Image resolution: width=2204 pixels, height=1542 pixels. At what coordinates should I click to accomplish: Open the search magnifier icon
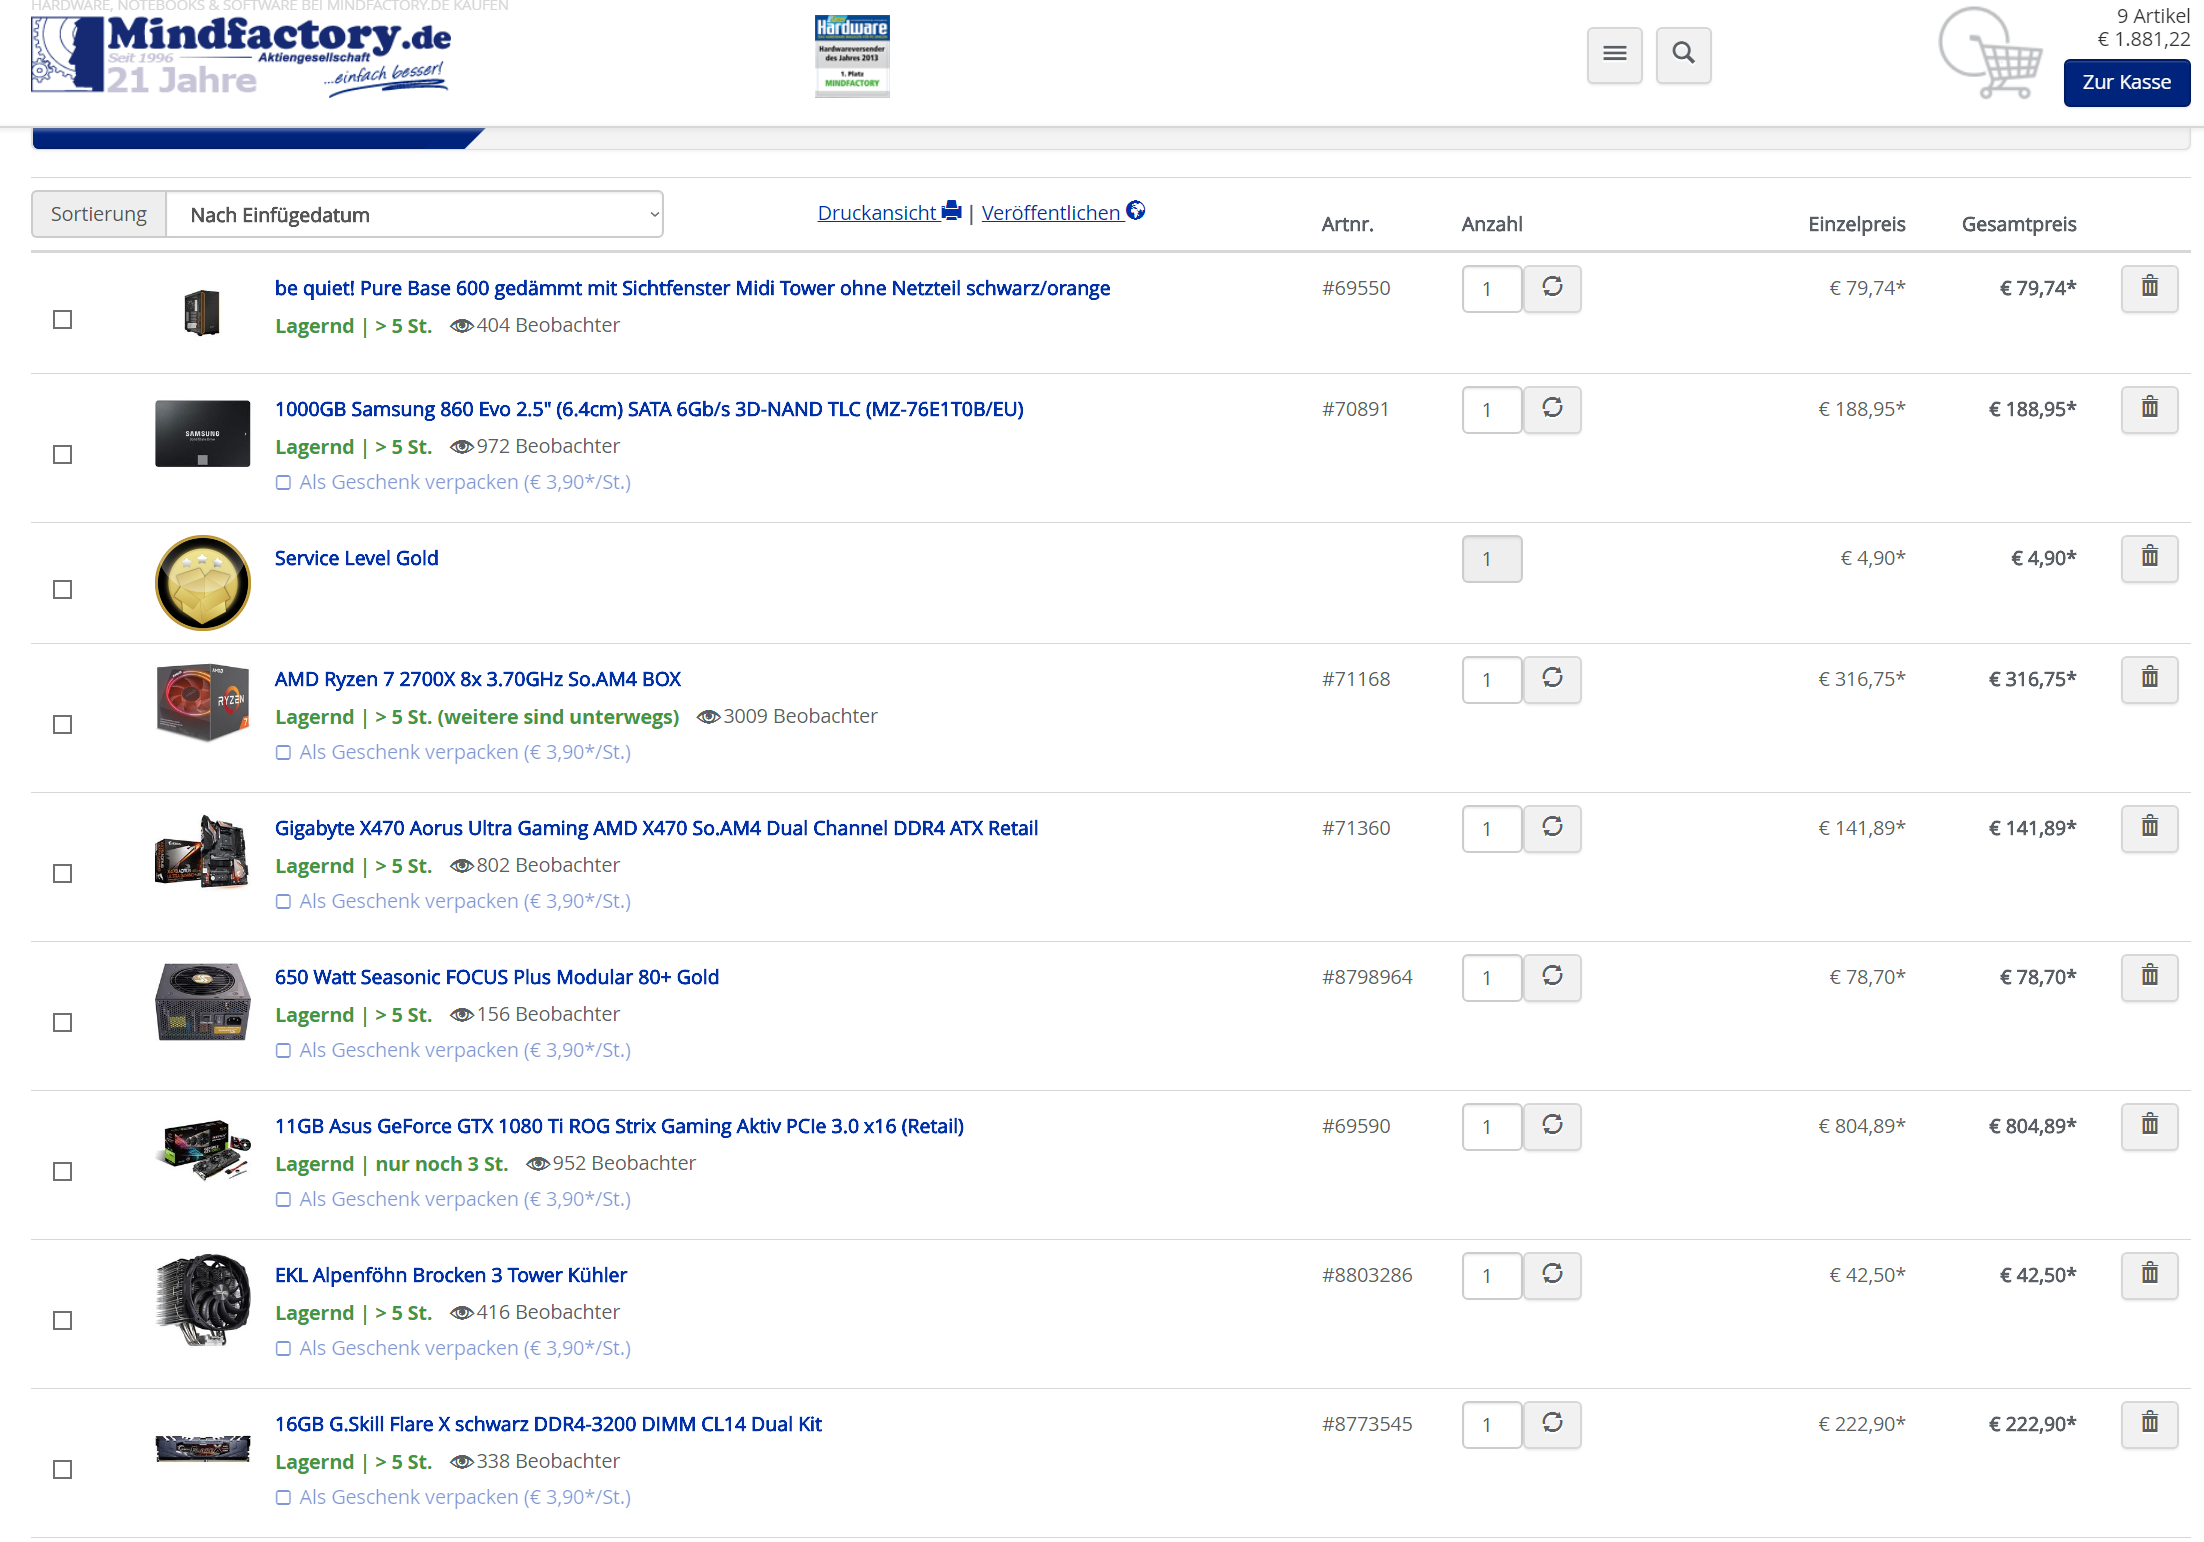pyautogui.click(x=1683, y=55)
